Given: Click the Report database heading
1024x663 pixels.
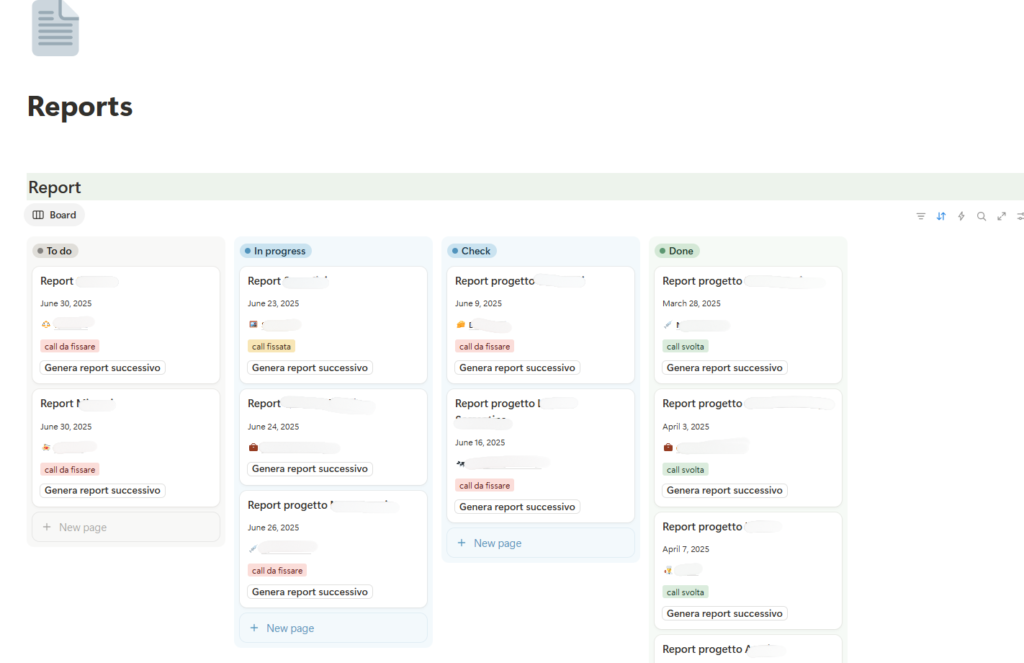Looking at the screenshot, I should tap(54, 187).
